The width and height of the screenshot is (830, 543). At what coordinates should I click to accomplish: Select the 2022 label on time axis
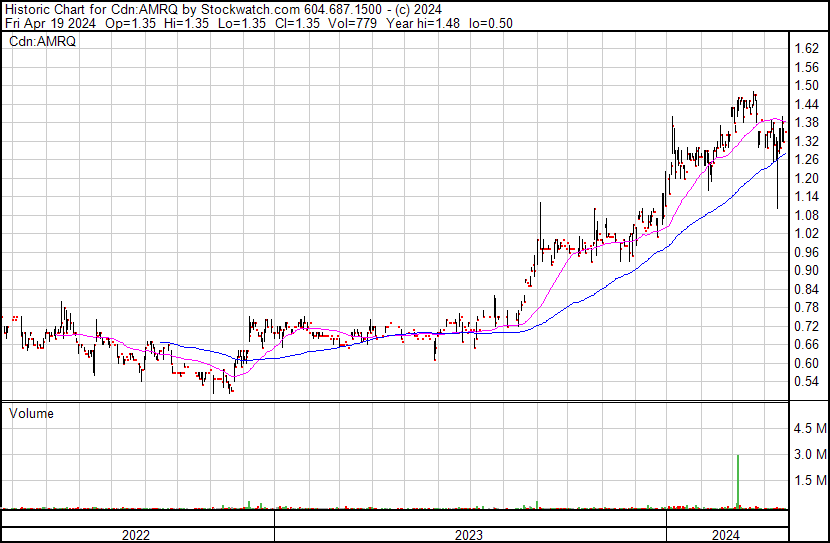click(136, 535)
